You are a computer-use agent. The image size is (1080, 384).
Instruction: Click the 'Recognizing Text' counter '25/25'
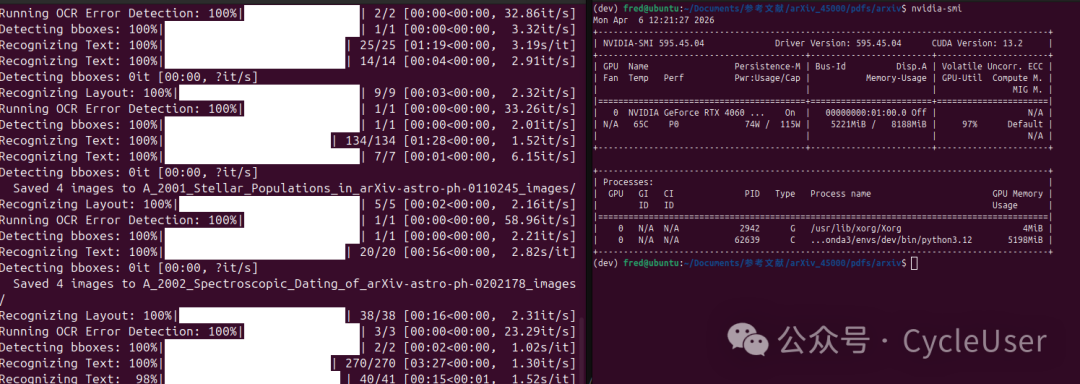[x=377, y=45]
